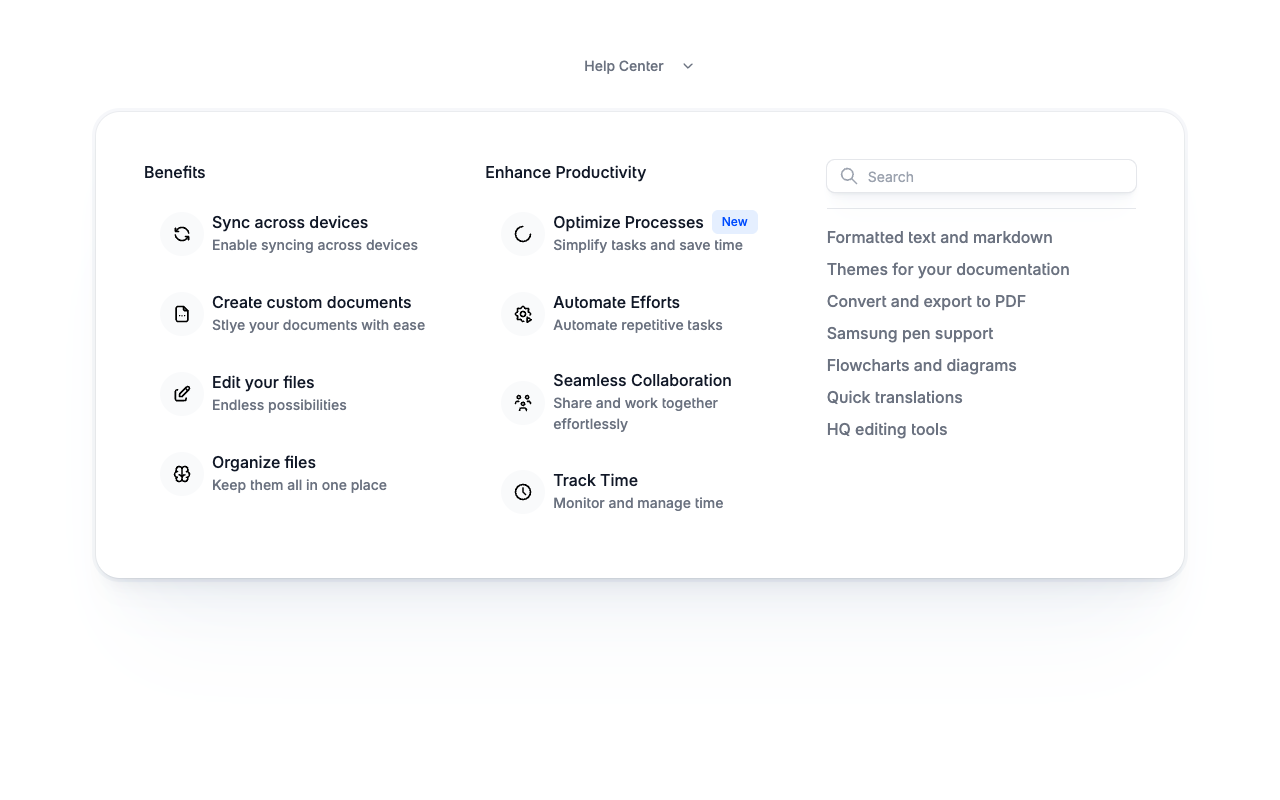This screenshot has width=1280, height=800.
Task: Click the Enhance Productivity heading
Action: [x=566, y=172]
